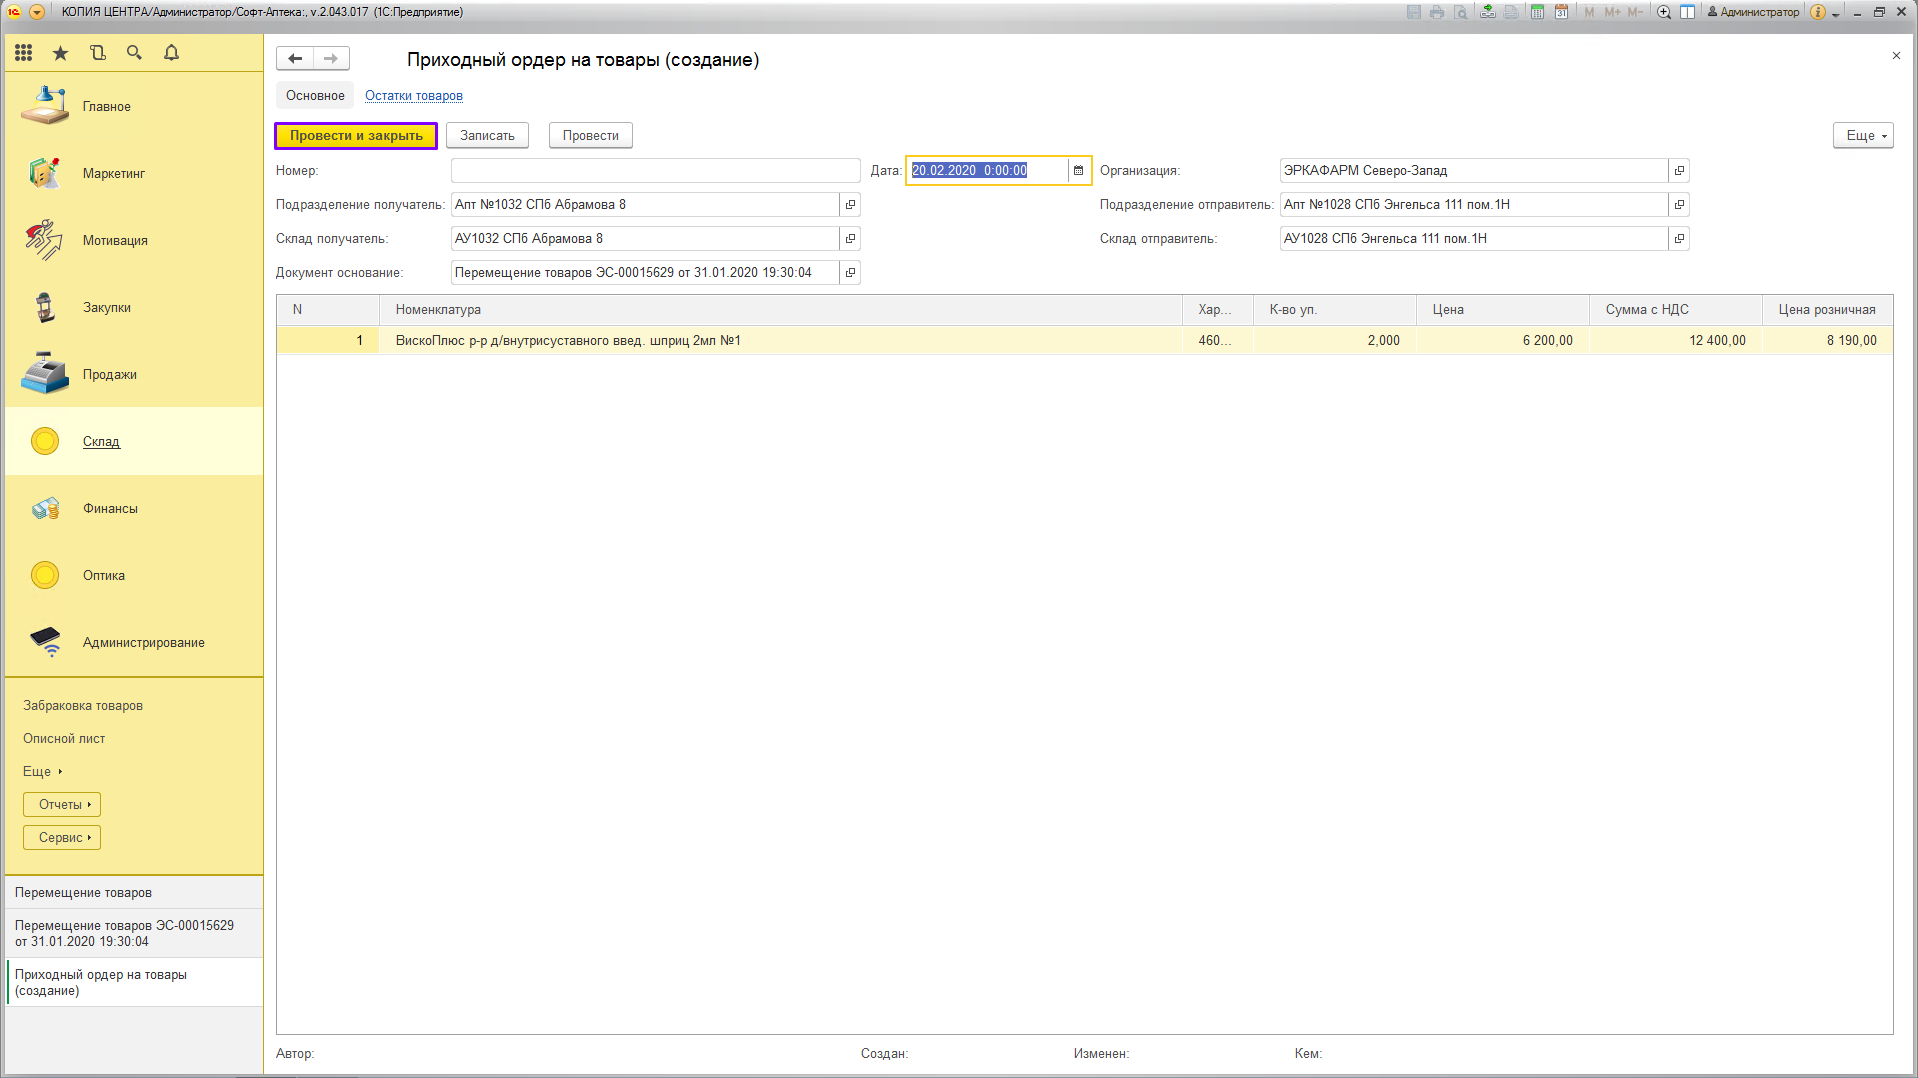Open the history icon in top panel
Image resolution: width=1918 pixels, height=1078 pixels.
(97, 53)
